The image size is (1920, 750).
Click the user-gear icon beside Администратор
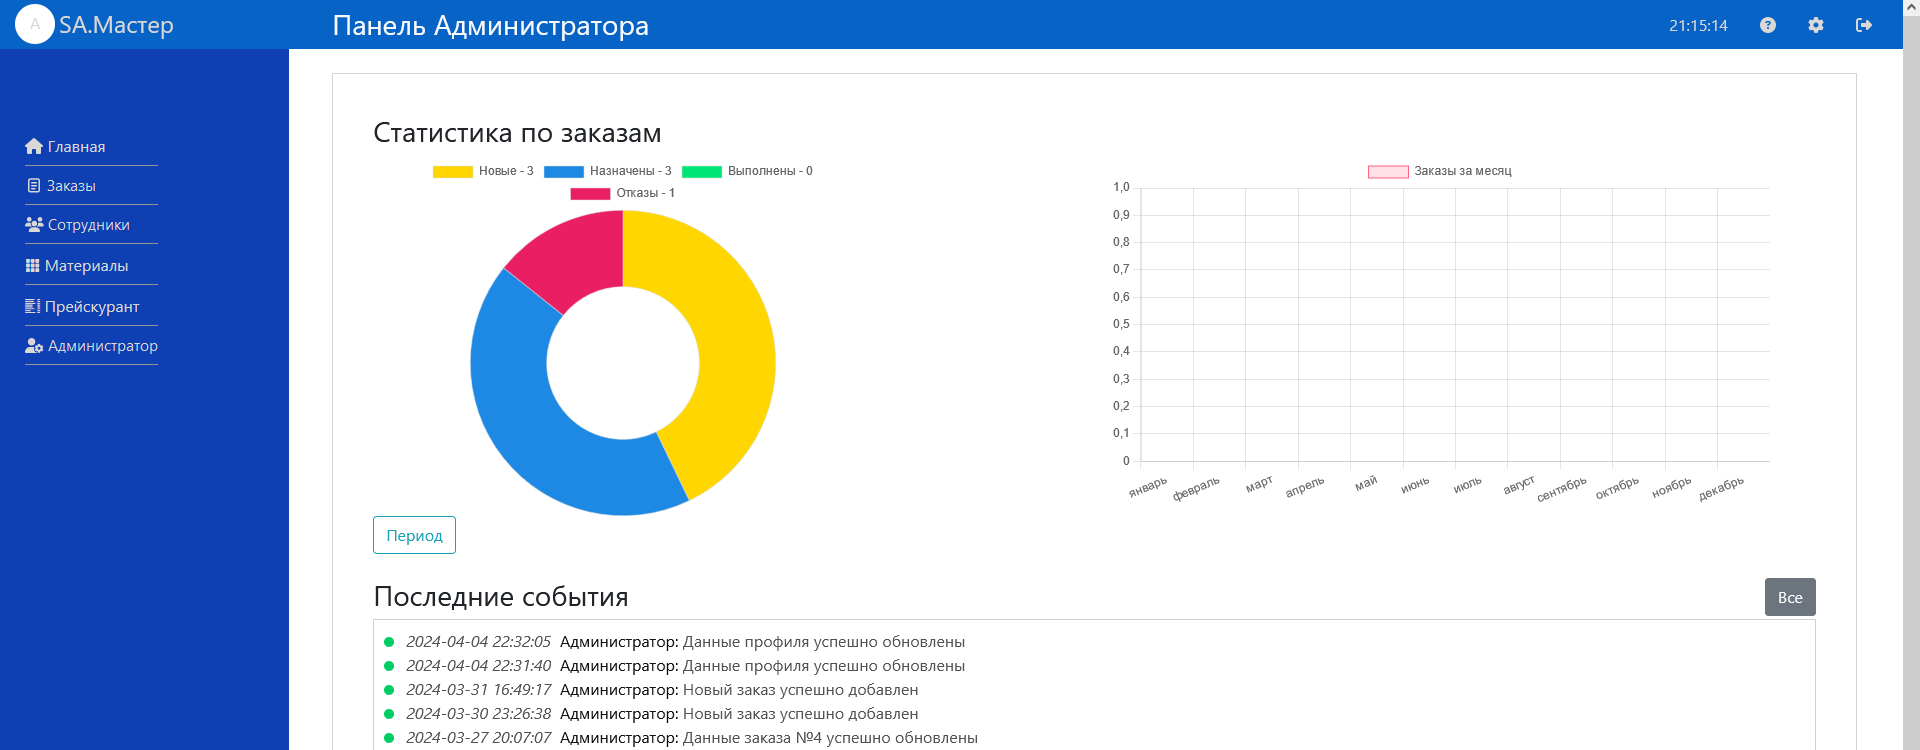(34, 345)
